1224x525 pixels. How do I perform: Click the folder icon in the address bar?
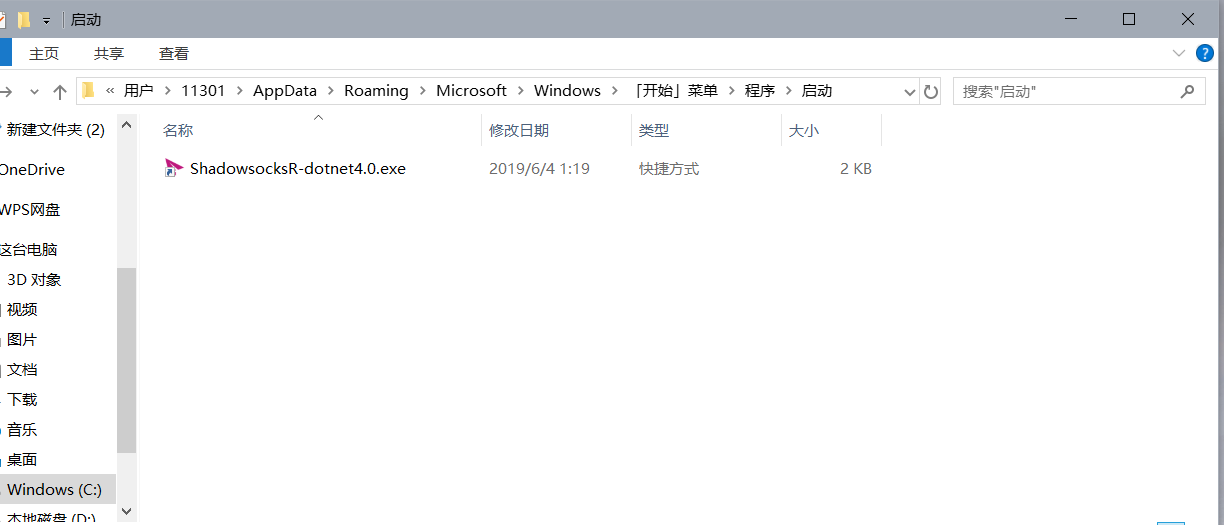click(88, 90)
